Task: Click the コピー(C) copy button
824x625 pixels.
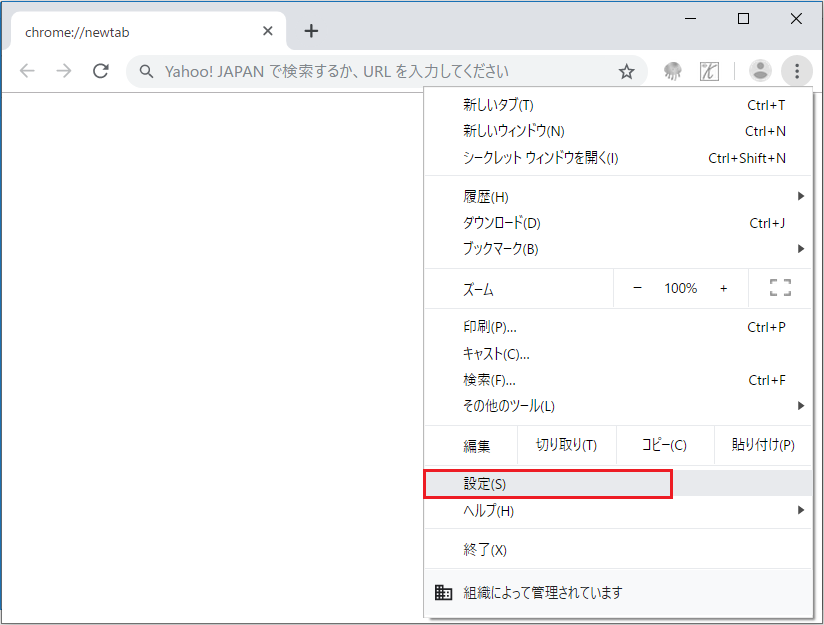Action: [664, 445]
